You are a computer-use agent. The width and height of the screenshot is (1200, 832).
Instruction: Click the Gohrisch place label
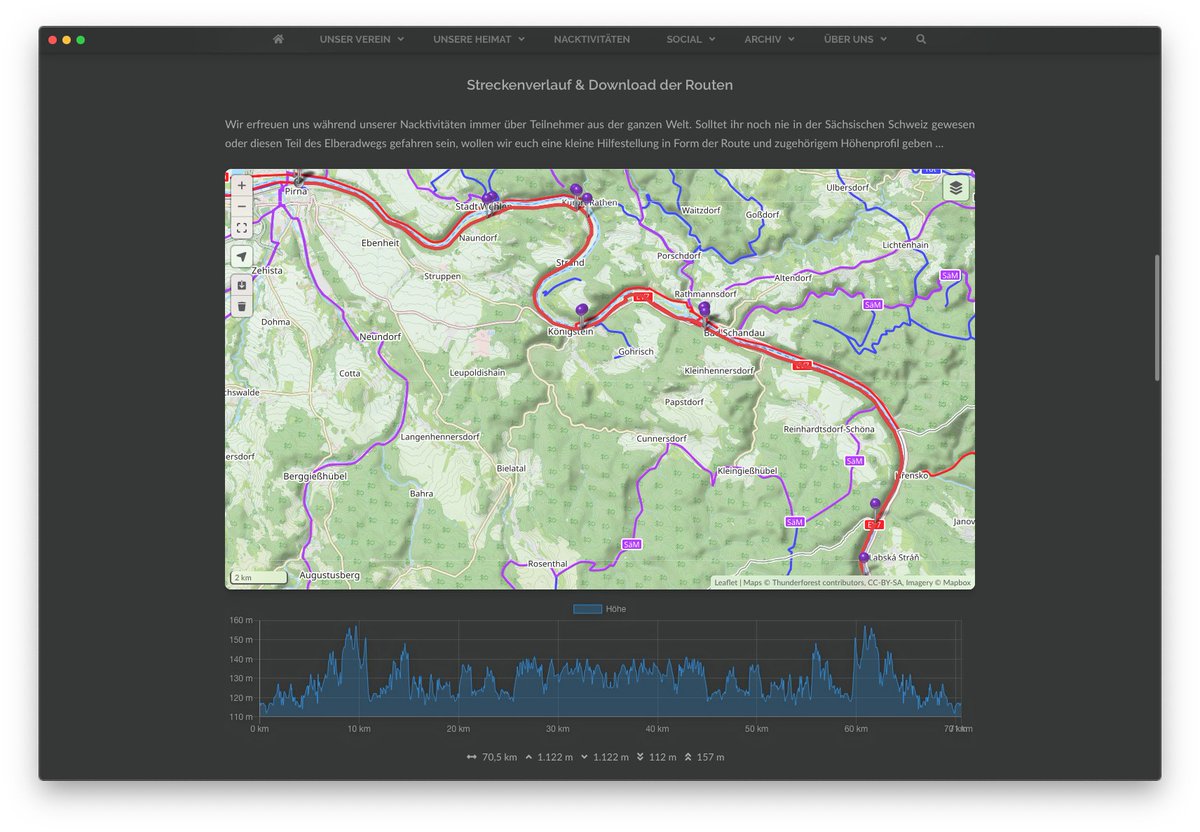tap(636, 352)
